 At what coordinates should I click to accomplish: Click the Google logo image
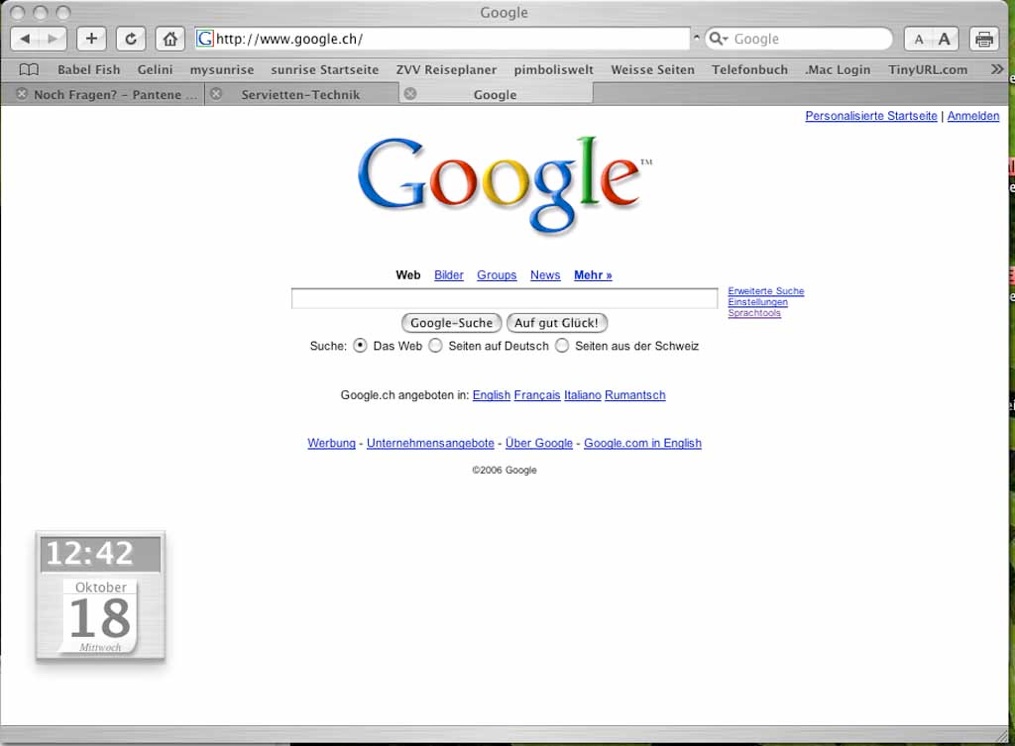coord(504,185)
